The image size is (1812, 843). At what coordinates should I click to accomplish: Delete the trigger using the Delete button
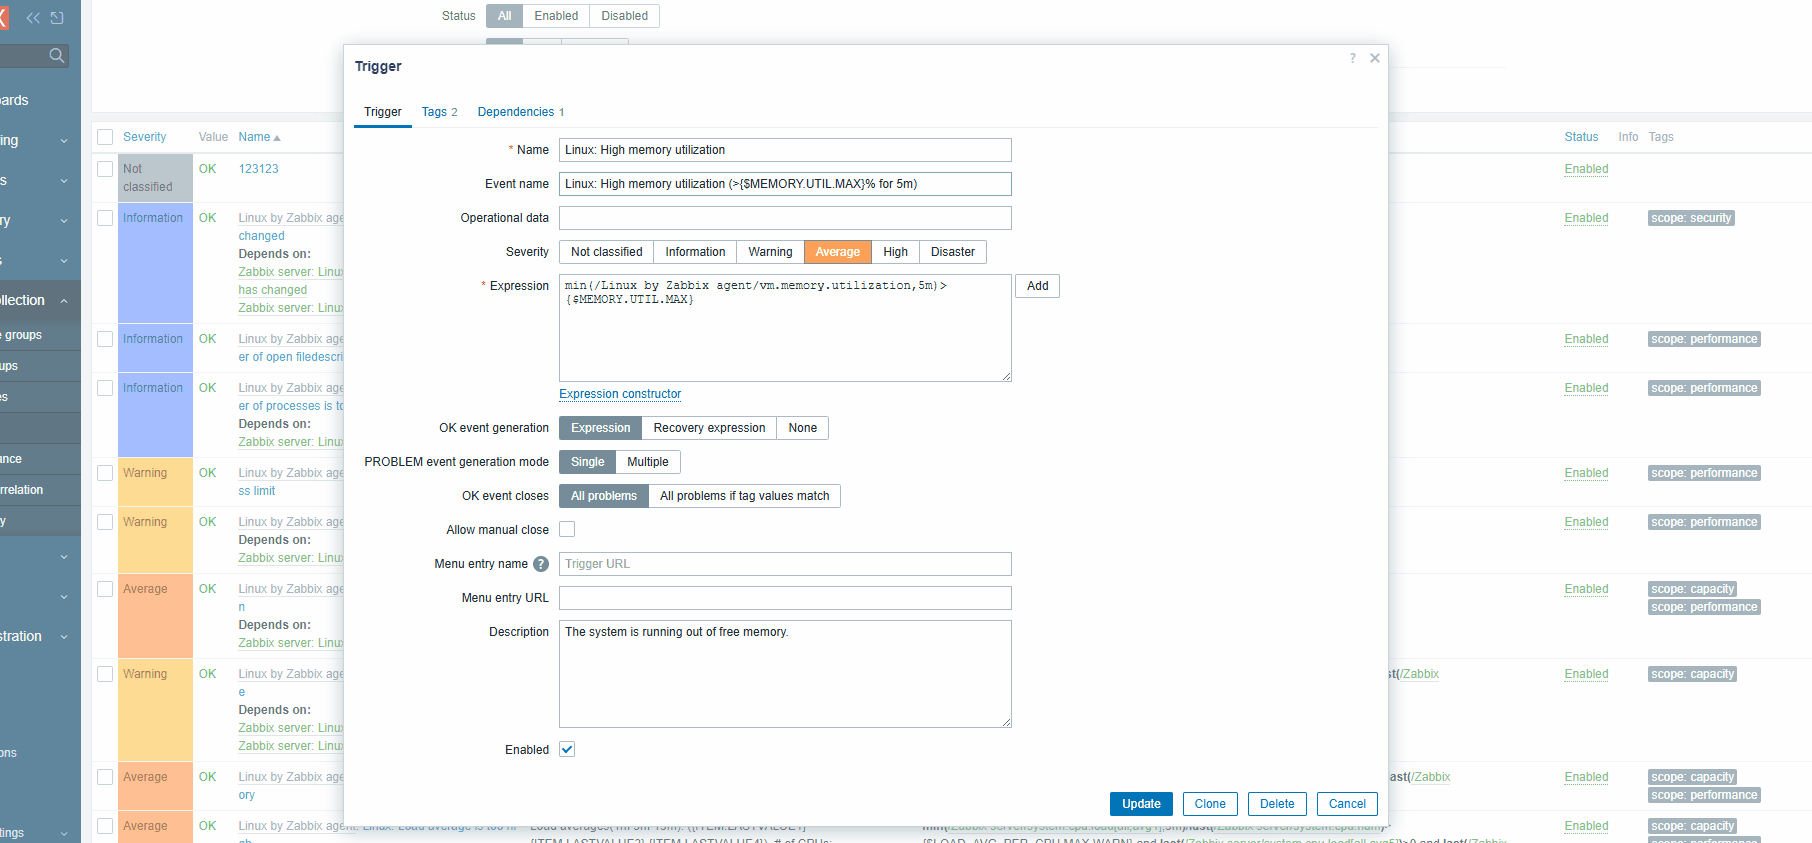tap(1277, 804)
